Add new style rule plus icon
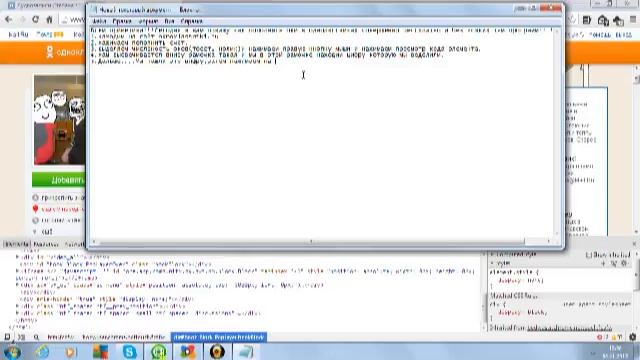Image resolution: width=640 pixels, height=360 pixels. (603, 264)
